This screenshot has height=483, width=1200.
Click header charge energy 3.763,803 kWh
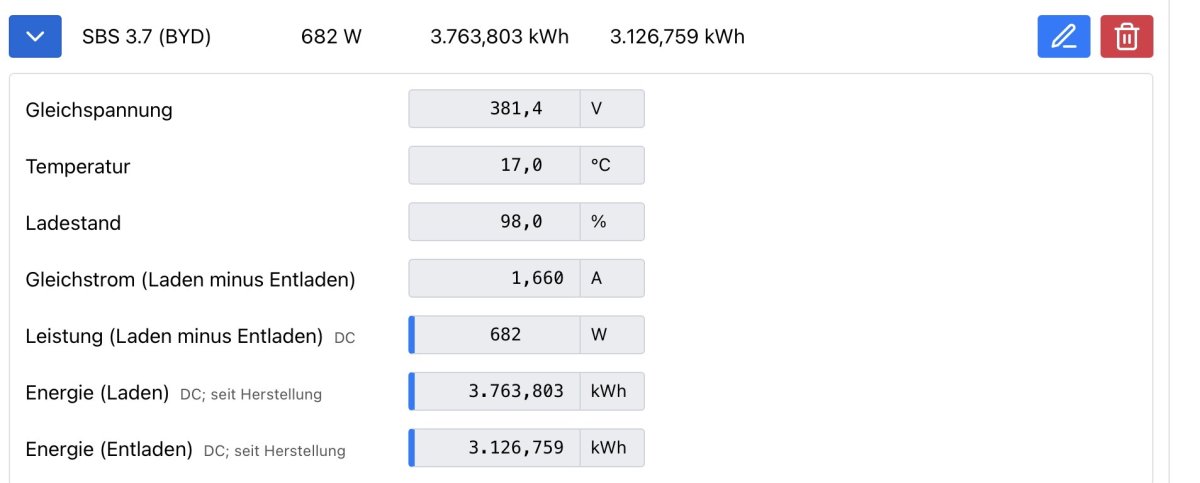[499, 37]
